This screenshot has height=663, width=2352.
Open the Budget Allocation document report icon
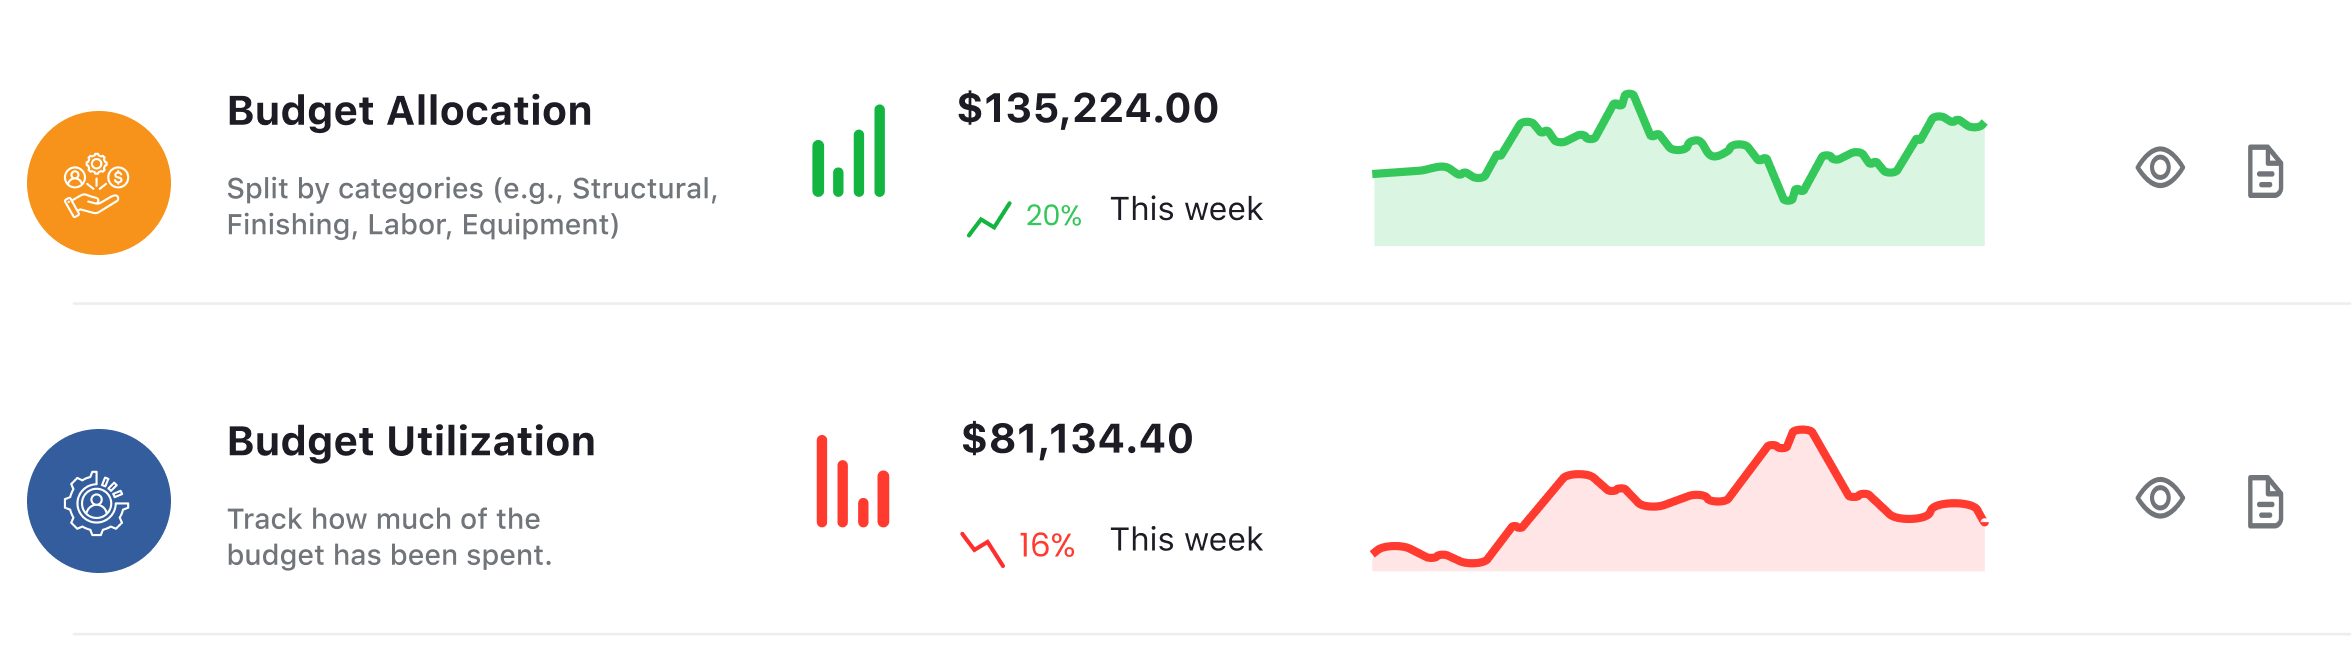[x=2265, y=171]
